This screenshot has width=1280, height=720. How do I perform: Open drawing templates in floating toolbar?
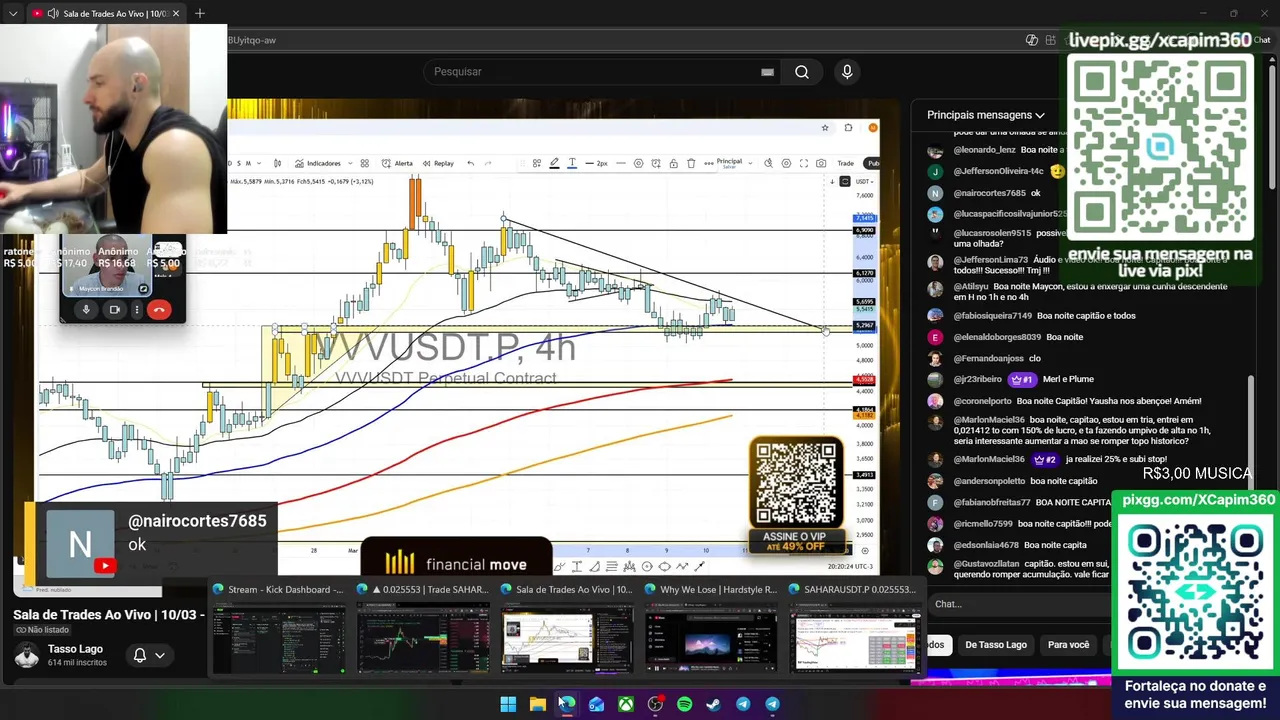536,163
